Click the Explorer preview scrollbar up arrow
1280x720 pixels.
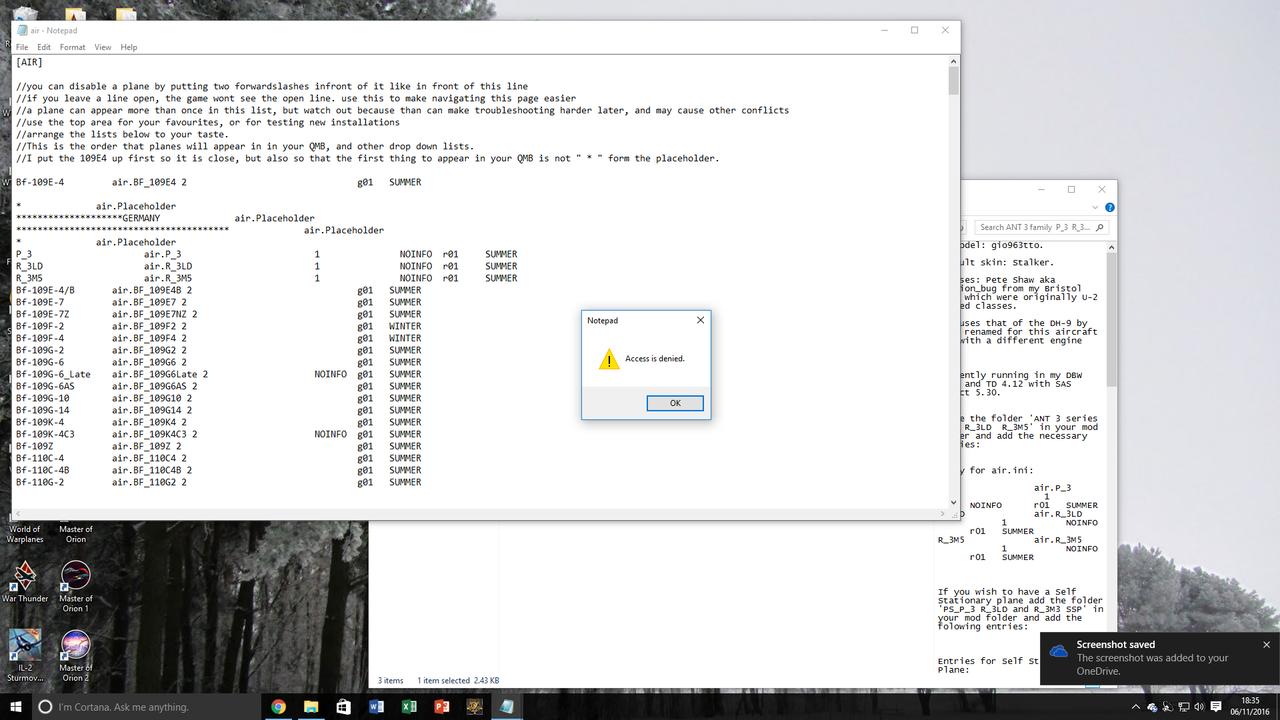coord(1110,248)
